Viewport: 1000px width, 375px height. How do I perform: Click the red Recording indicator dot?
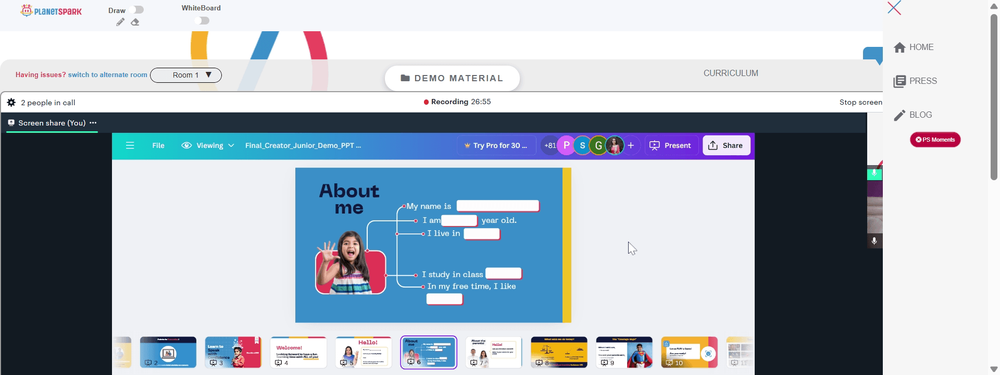coord(426,102)
